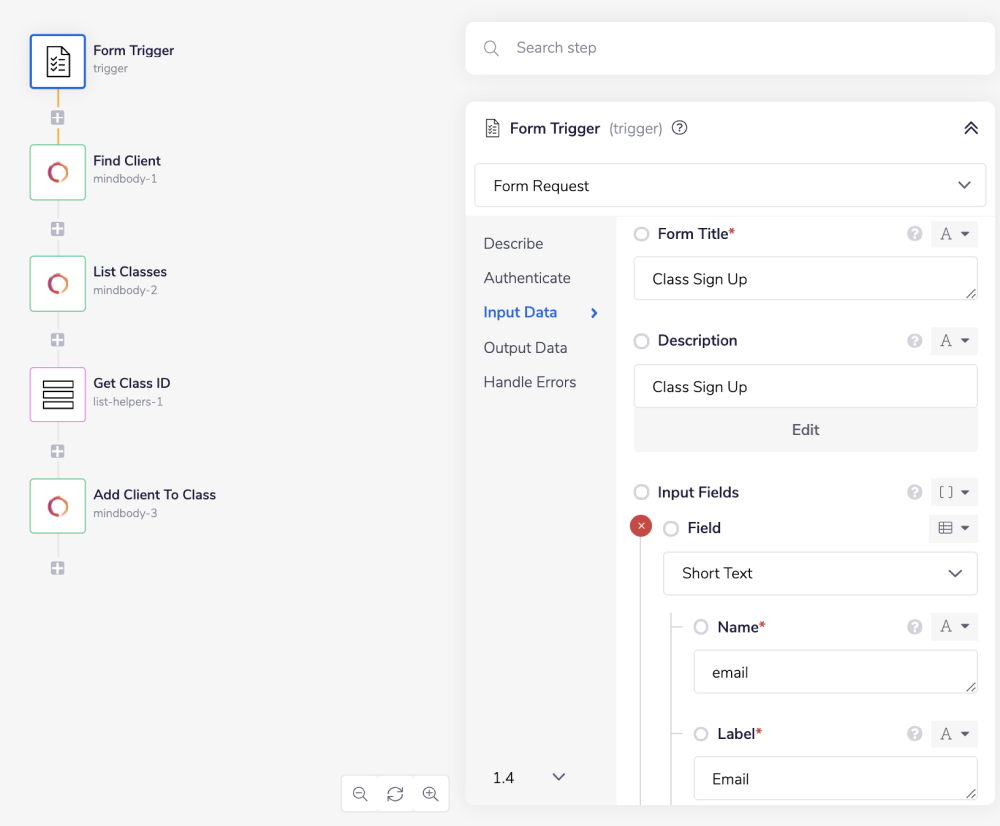Remove the input field with red X
This screenshot has width=1000, height=826.
pyautogui.click(x=641, y=526)
